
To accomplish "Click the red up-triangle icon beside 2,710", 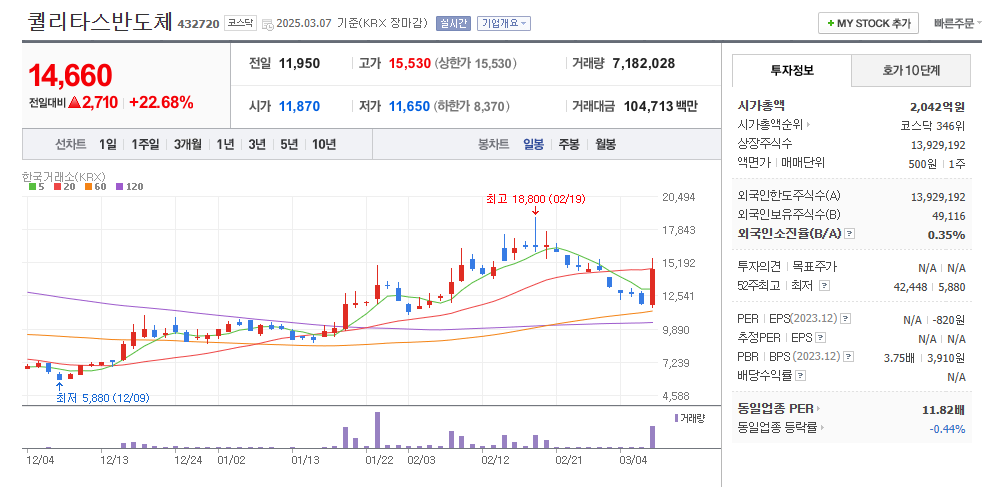I will [74, 102].
